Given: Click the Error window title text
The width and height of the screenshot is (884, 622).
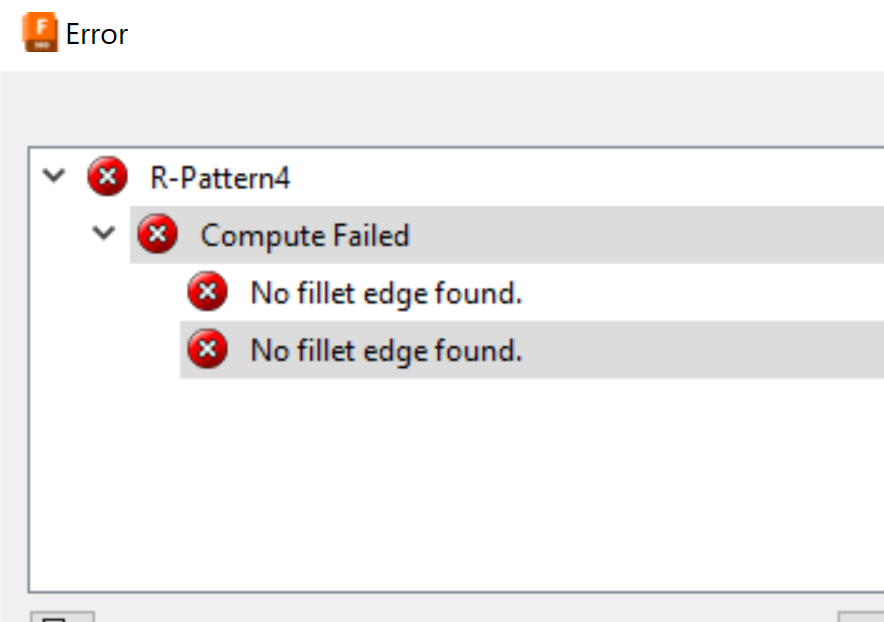Looking at the screenshot, I should [x=97, y=34].
